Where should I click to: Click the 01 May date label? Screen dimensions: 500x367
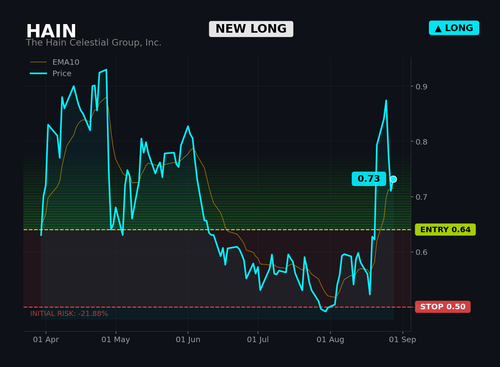116,340
